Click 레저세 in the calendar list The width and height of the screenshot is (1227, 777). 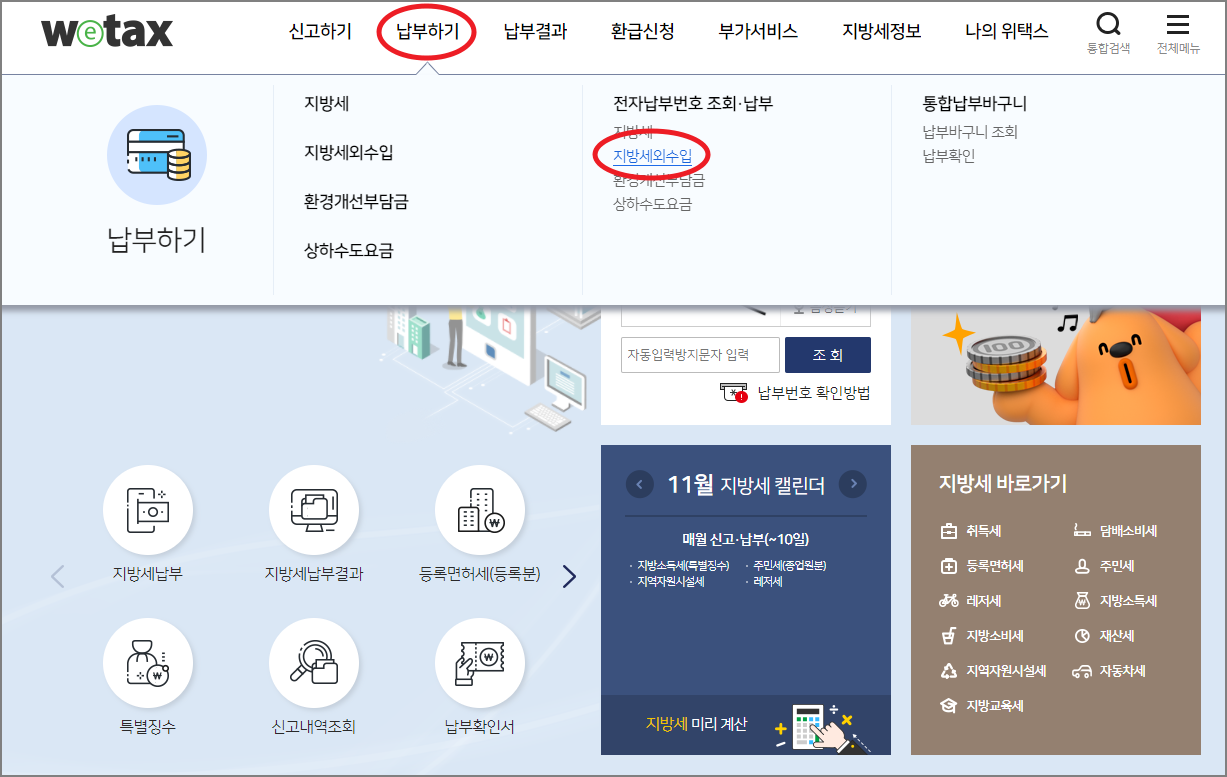768,581
